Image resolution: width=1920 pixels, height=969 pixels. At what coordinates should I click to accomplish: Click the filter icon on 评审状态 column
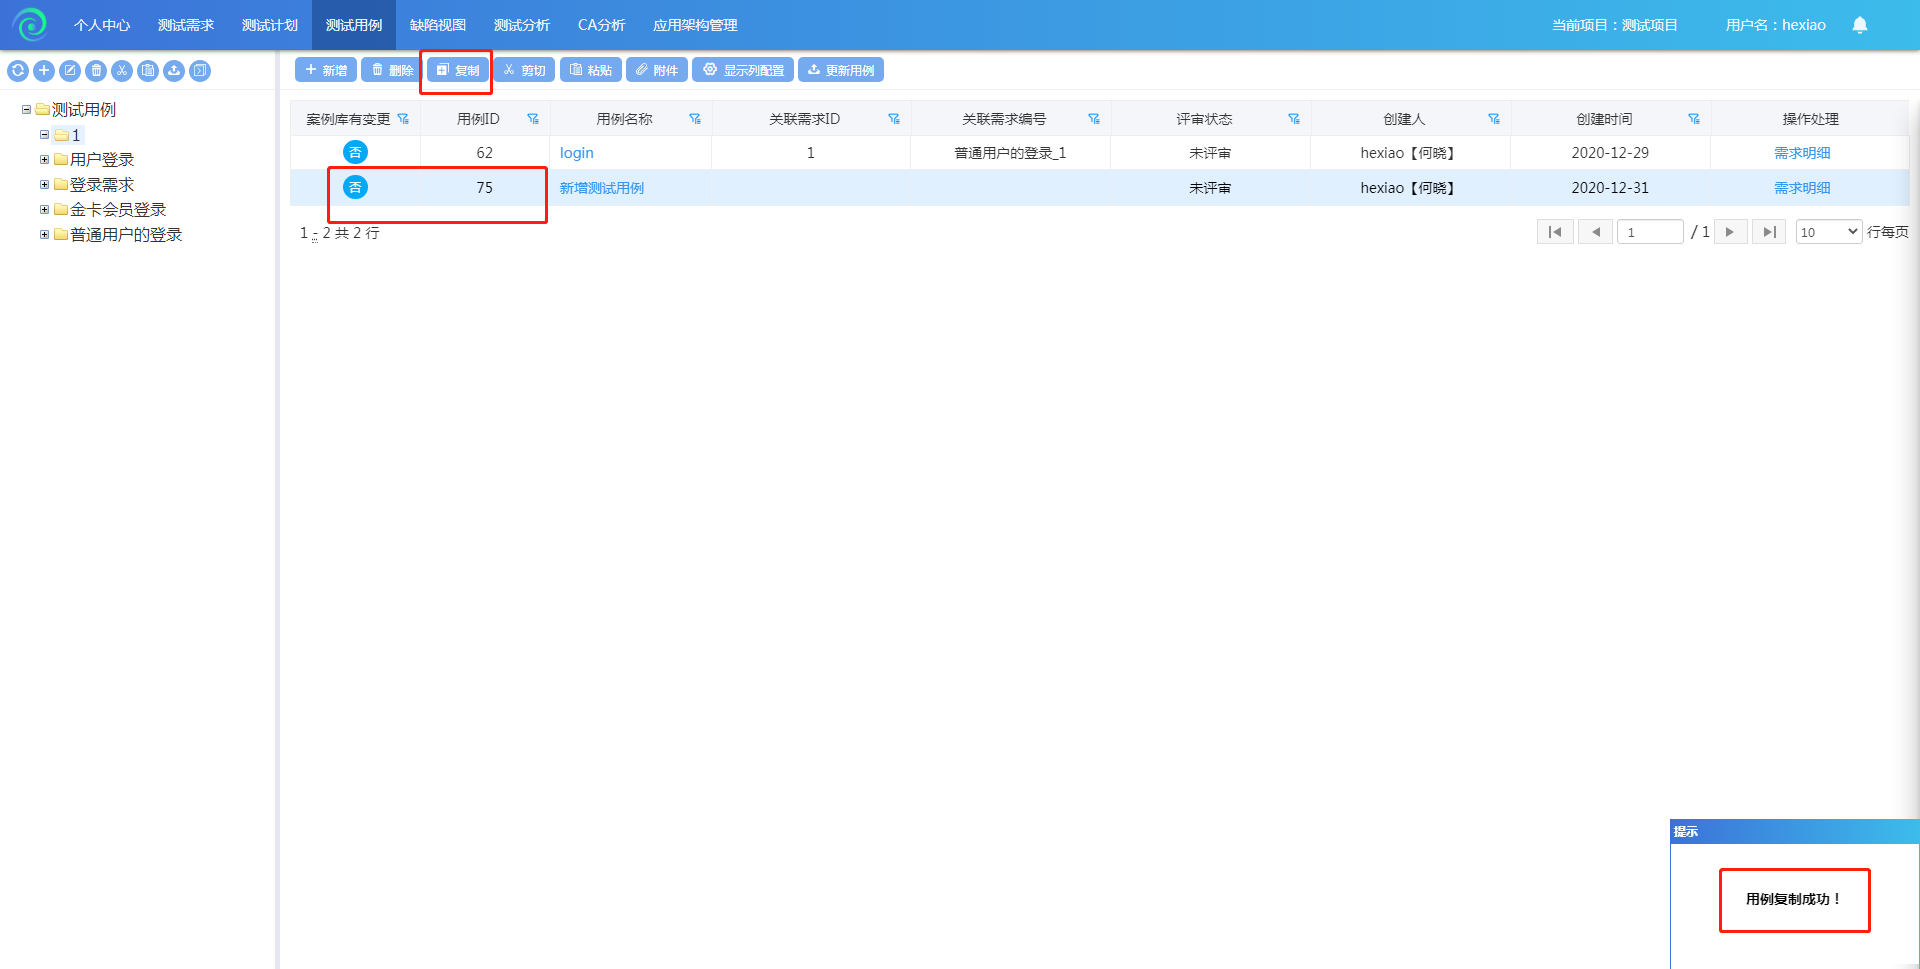pyautogui.click(x=1294, y=119)
